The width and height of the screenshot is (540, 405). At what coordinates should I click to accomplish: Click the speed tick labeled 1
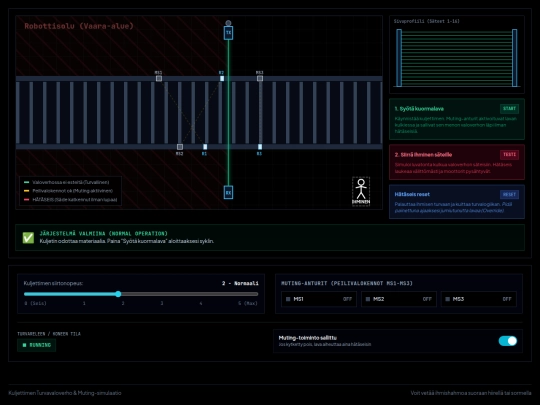[84, 303]
